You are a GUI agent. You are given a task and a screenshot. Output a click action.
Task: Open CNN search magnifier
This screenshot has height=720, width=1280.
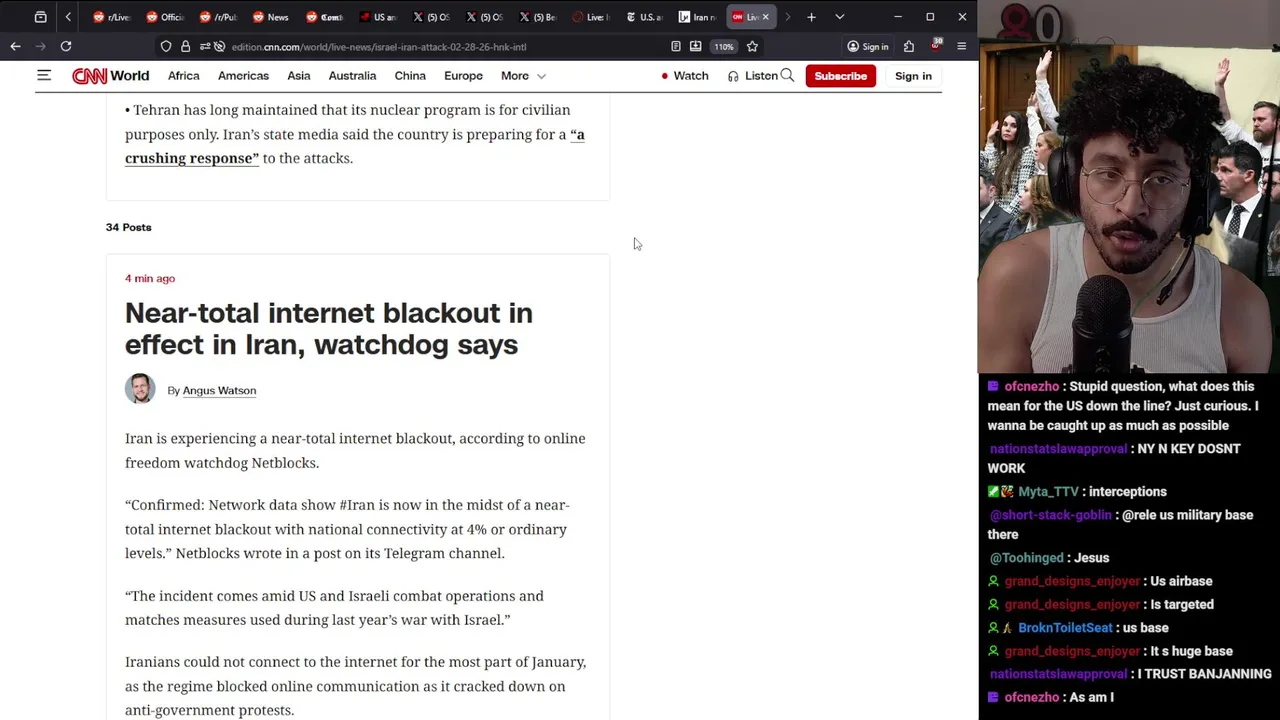click(x=787, y=76)
